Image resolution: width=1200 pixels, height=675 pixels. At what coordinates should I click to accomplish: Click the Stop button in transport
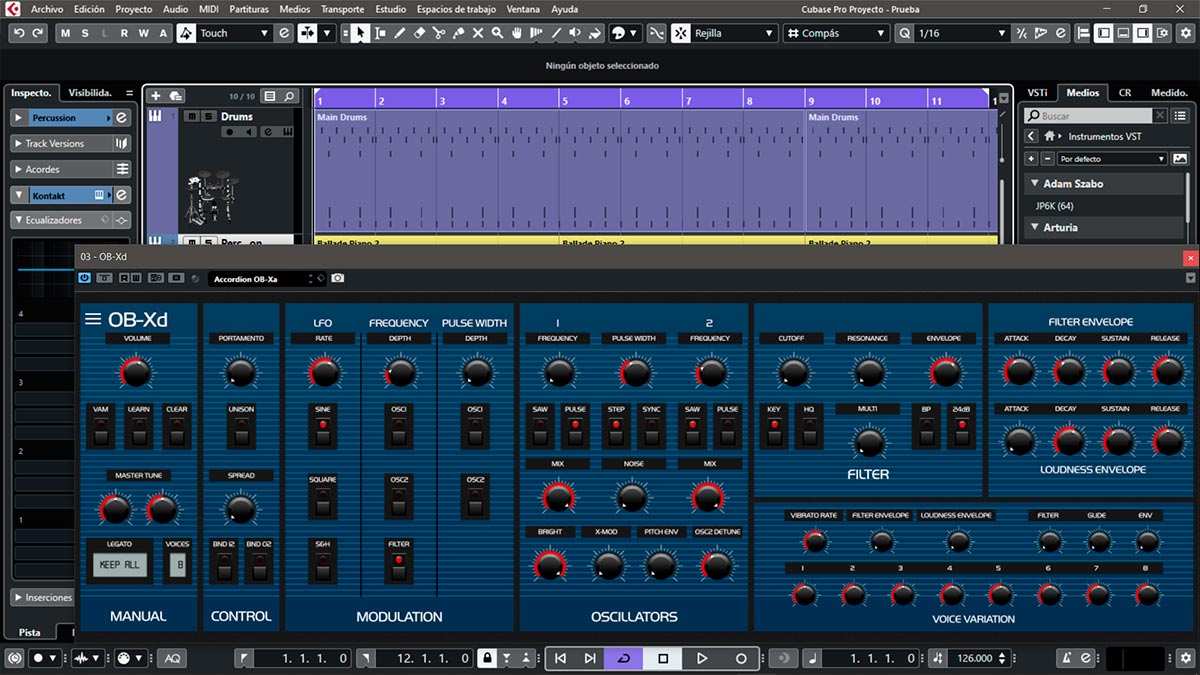coord(663,658)
